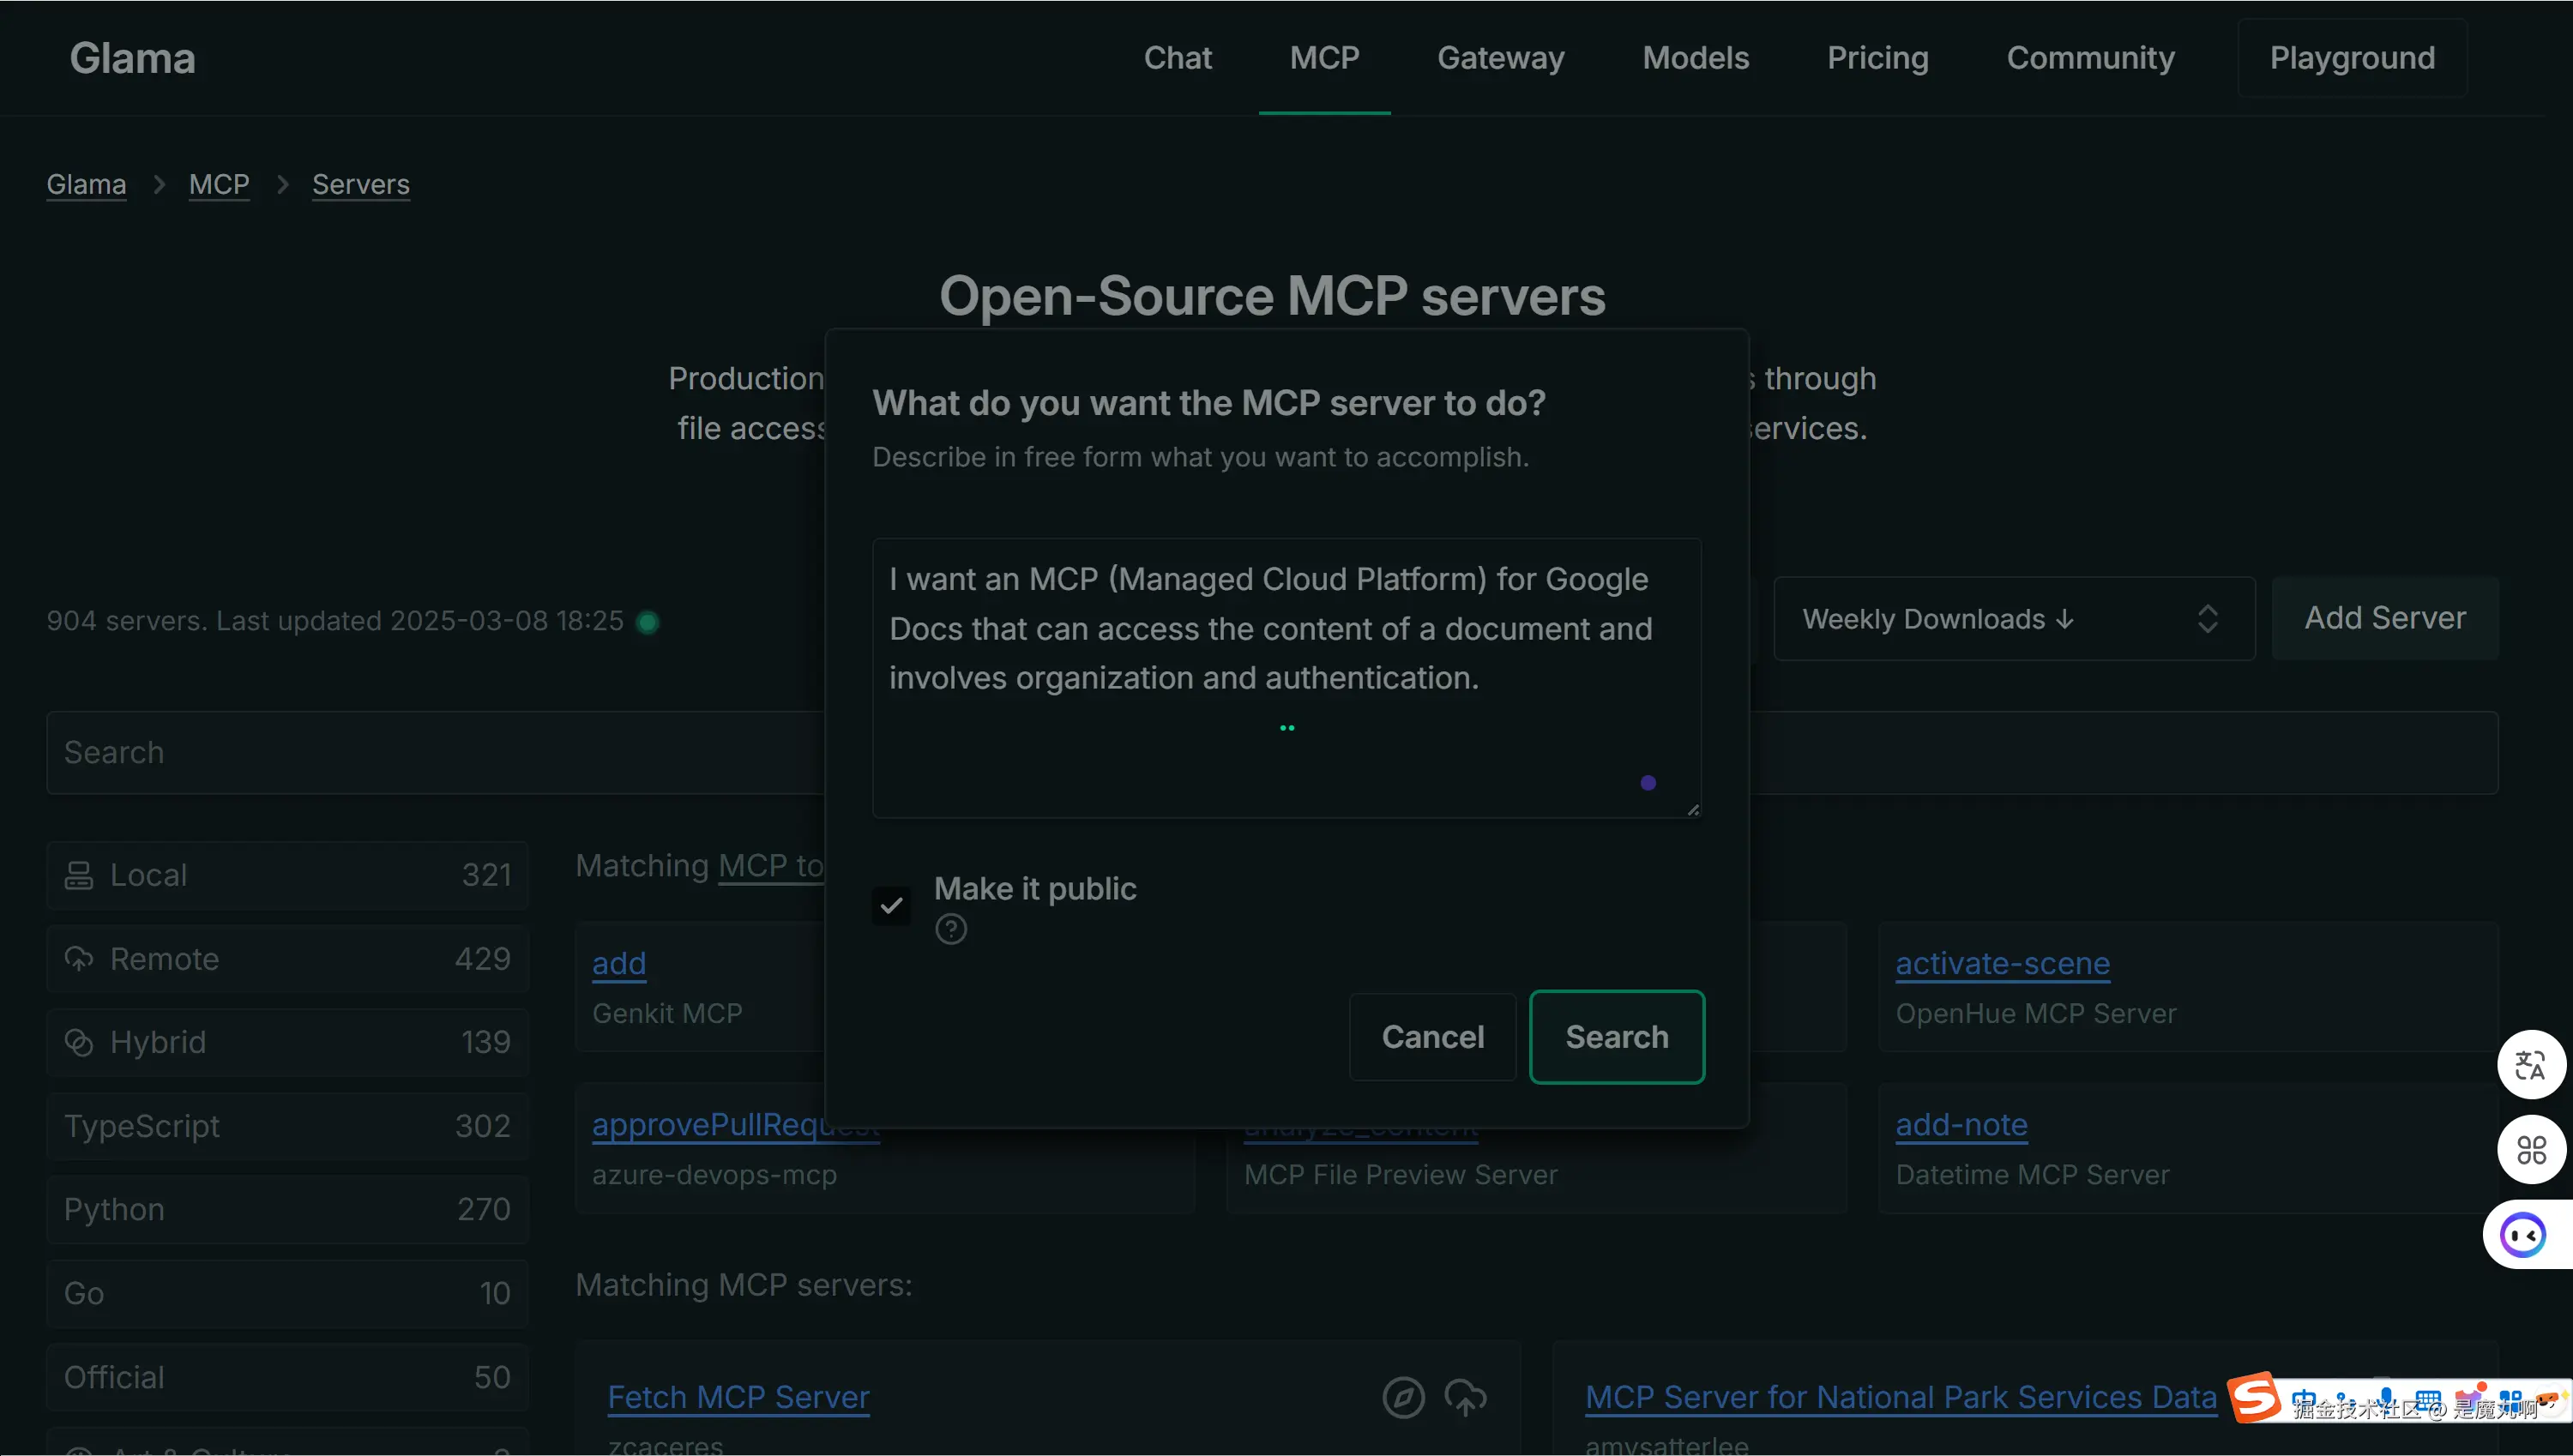
Task: Click the server description text area
Action: pyautogui.click(x=1287, y=678)
